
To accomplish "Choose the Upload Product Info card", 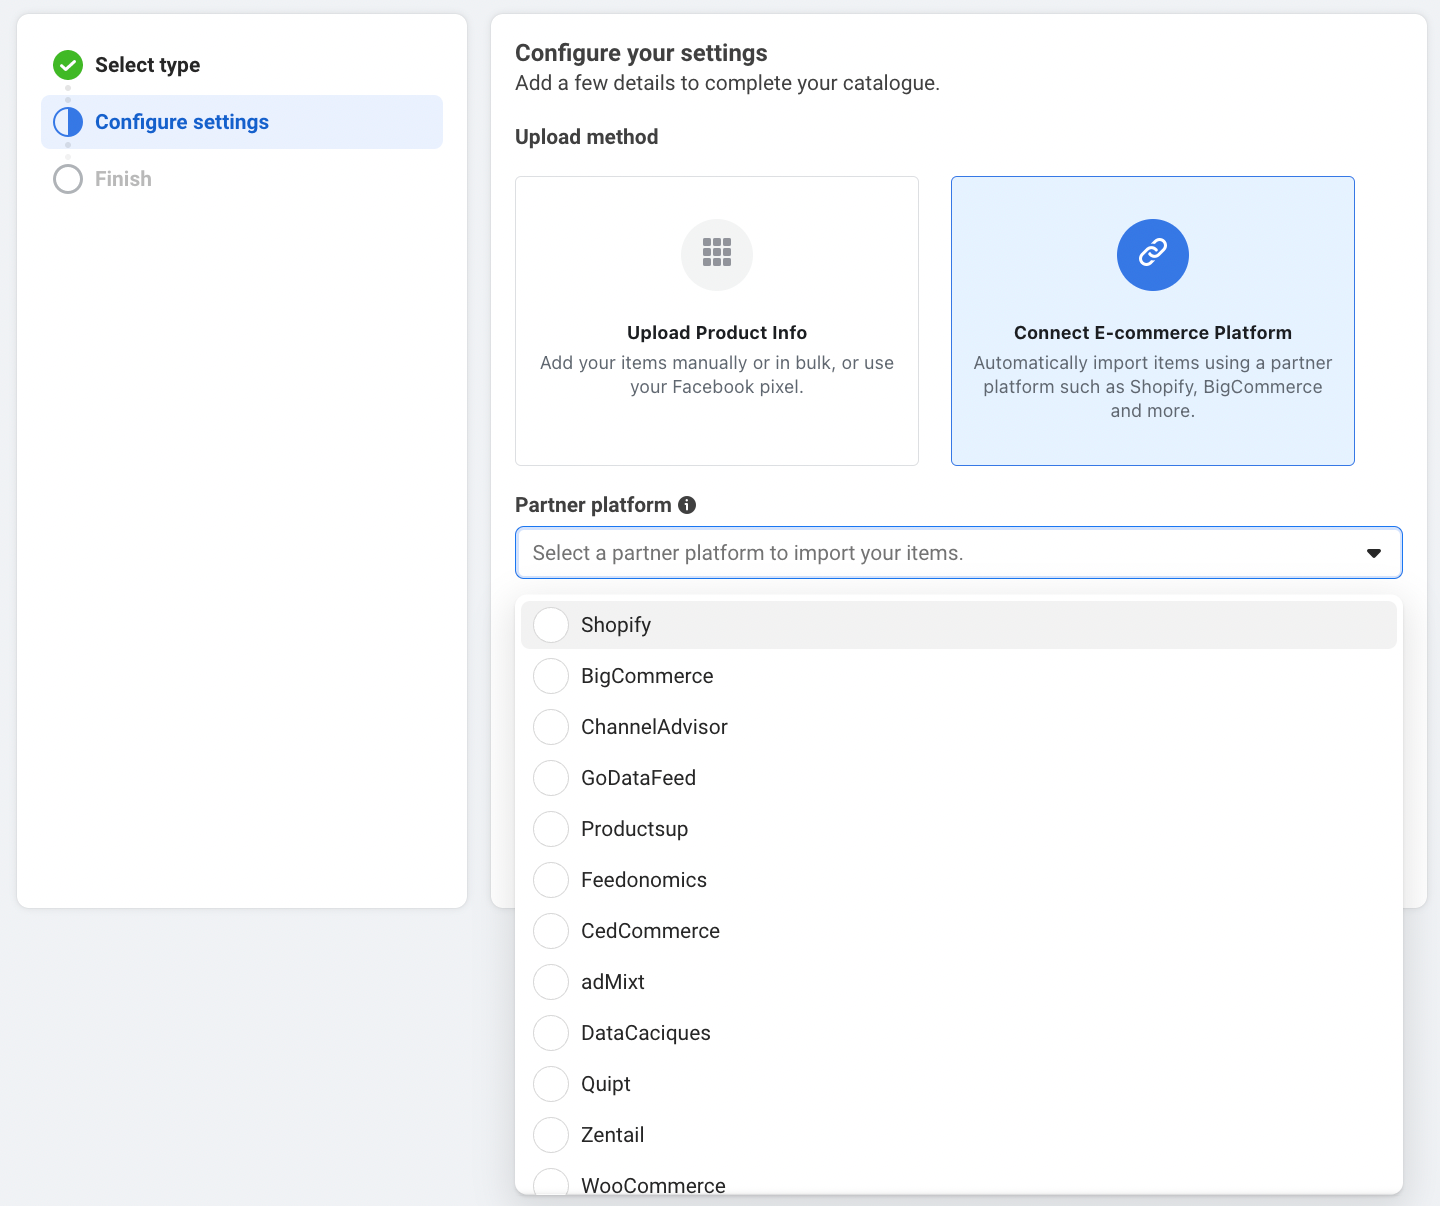I will tap(717, 321).
